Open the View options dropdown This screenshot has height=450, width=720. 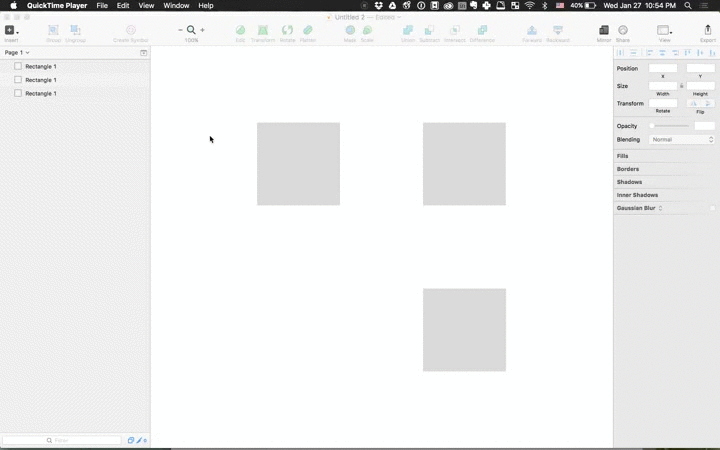[664, 30]
